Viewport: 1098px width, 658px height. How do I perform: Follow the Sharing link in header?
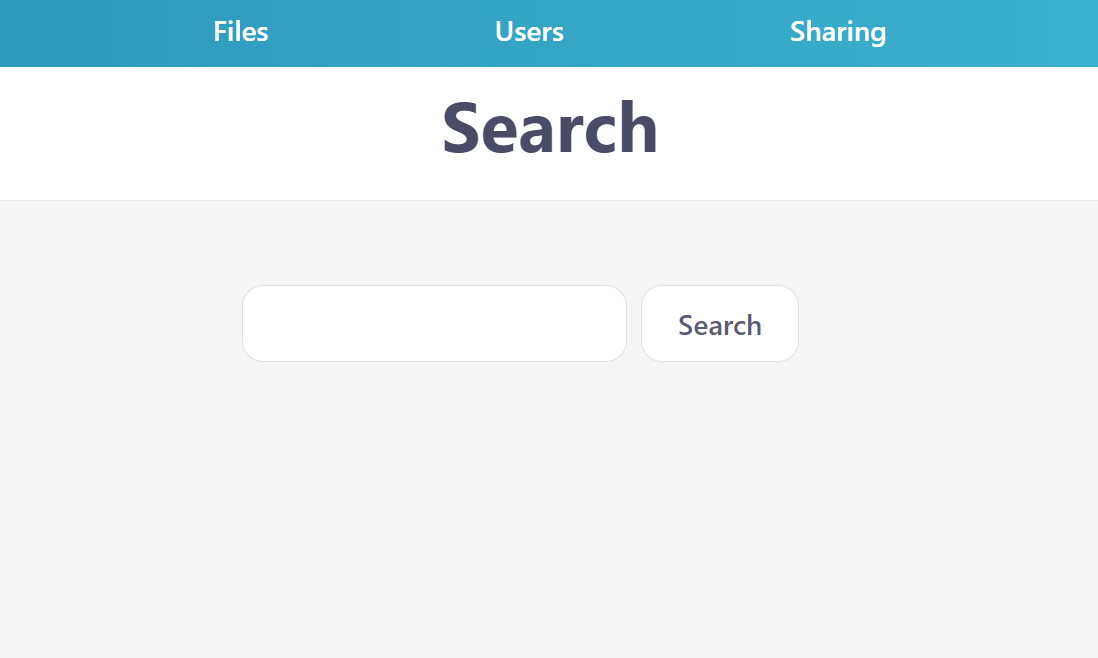(x=838, y=32)
